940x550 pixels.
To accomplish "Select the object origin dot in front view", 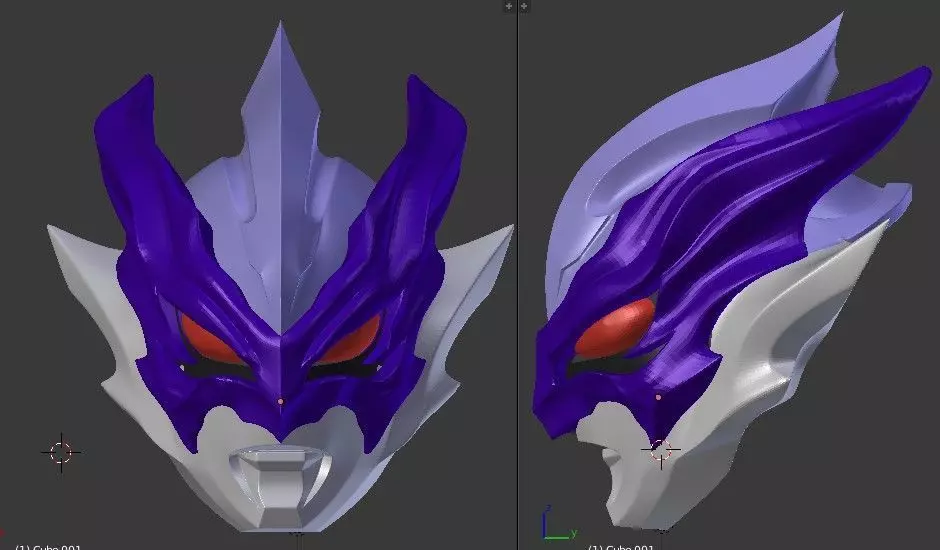I will click(281, 401).
